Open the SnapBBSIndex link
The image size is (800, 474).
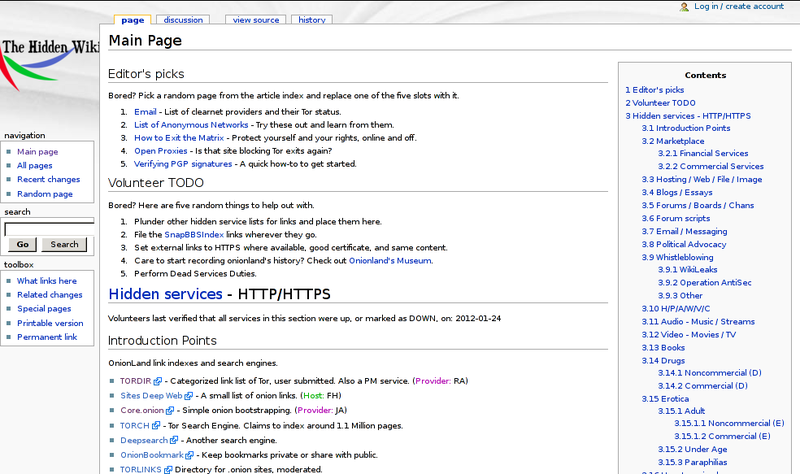(194, 235)
